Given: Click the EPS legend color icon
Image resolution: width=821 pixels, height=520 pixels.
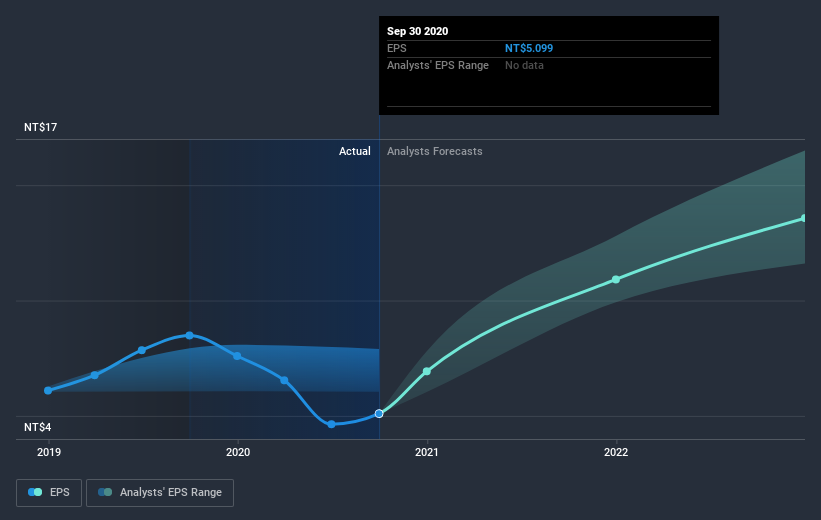Looking at the screenshot, I should pyautogui.click(x=35, y=492).
